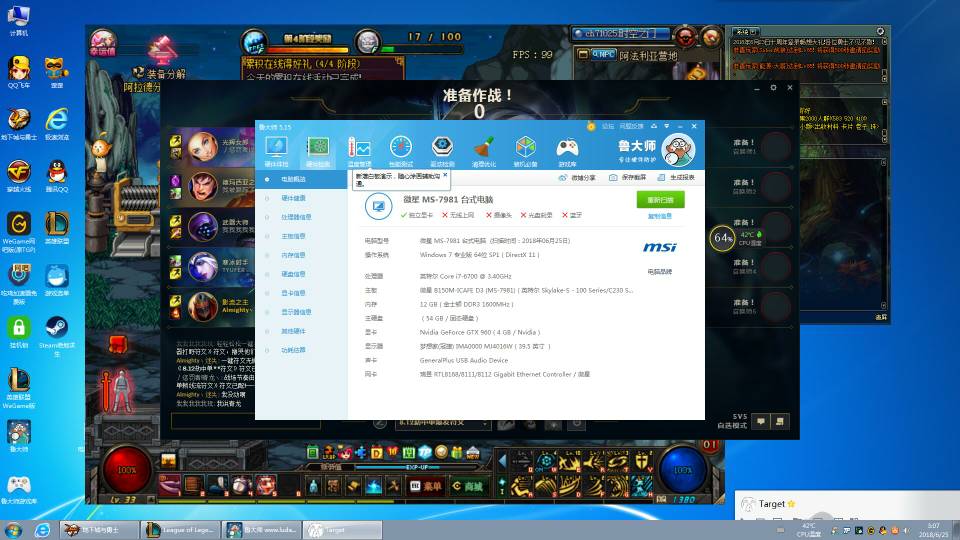
Task: Open 装机必备 cube icon
Action: (525, 151)
